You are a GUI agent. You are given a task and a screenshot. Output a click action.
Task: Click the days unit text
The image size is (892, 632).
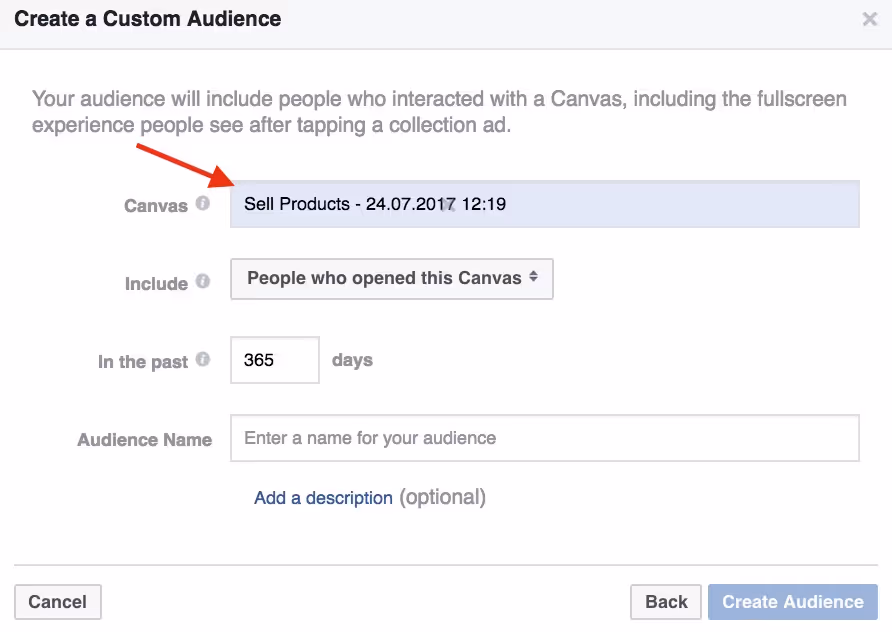pyautogui.click(x=352, y=360)
